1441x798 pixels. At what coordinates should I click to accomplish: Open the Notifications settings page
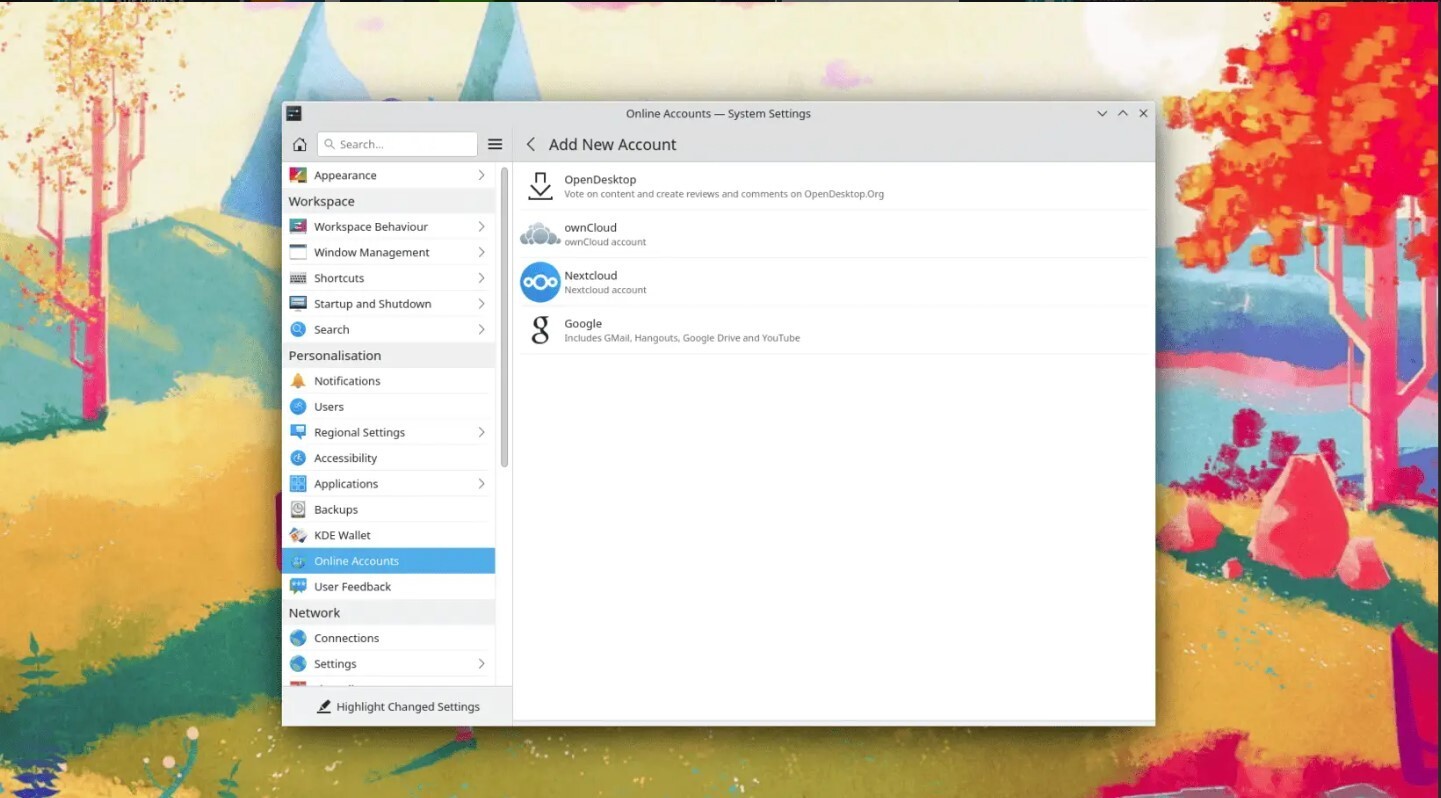(389, 381)
